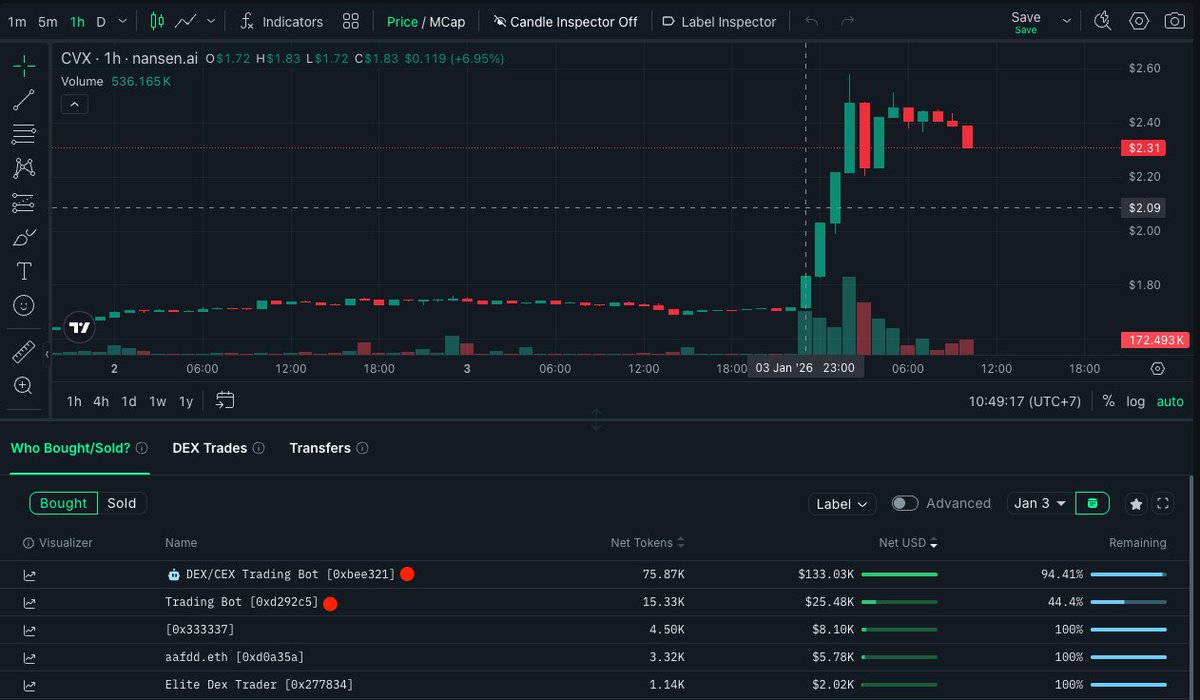Select the Sold filter button
This screenshot has width=1200, height=700.
click(122, 503)
